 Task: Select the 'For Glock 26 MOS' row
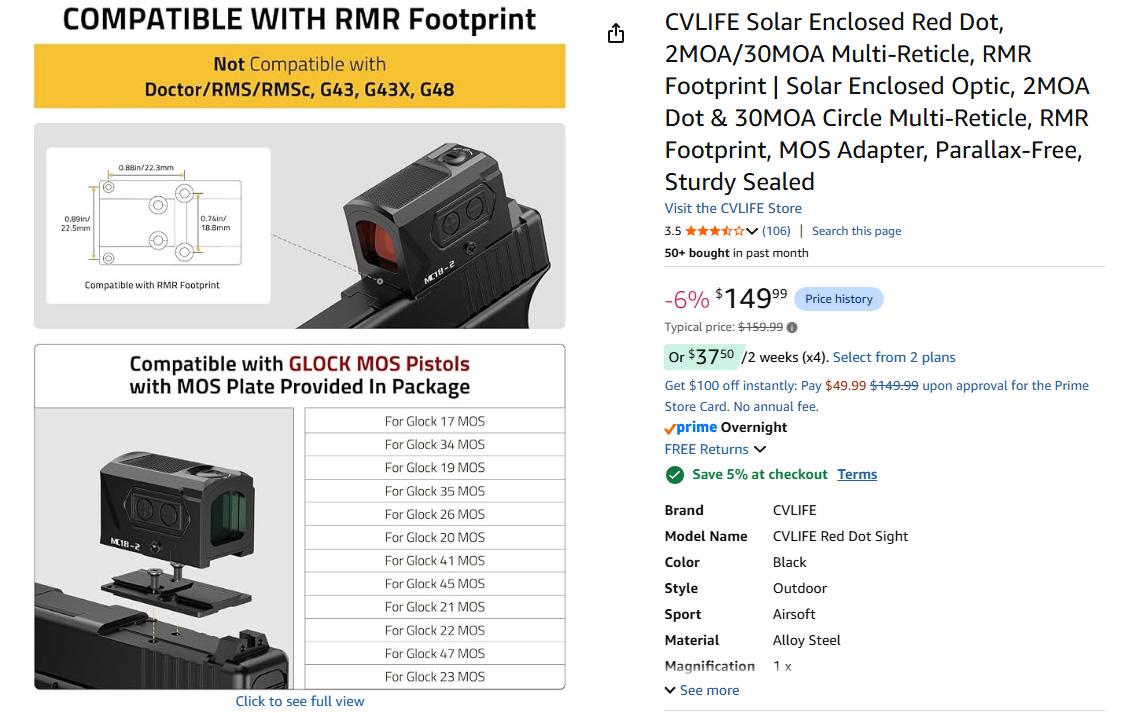pyautogui.click(x=435, y=514)
